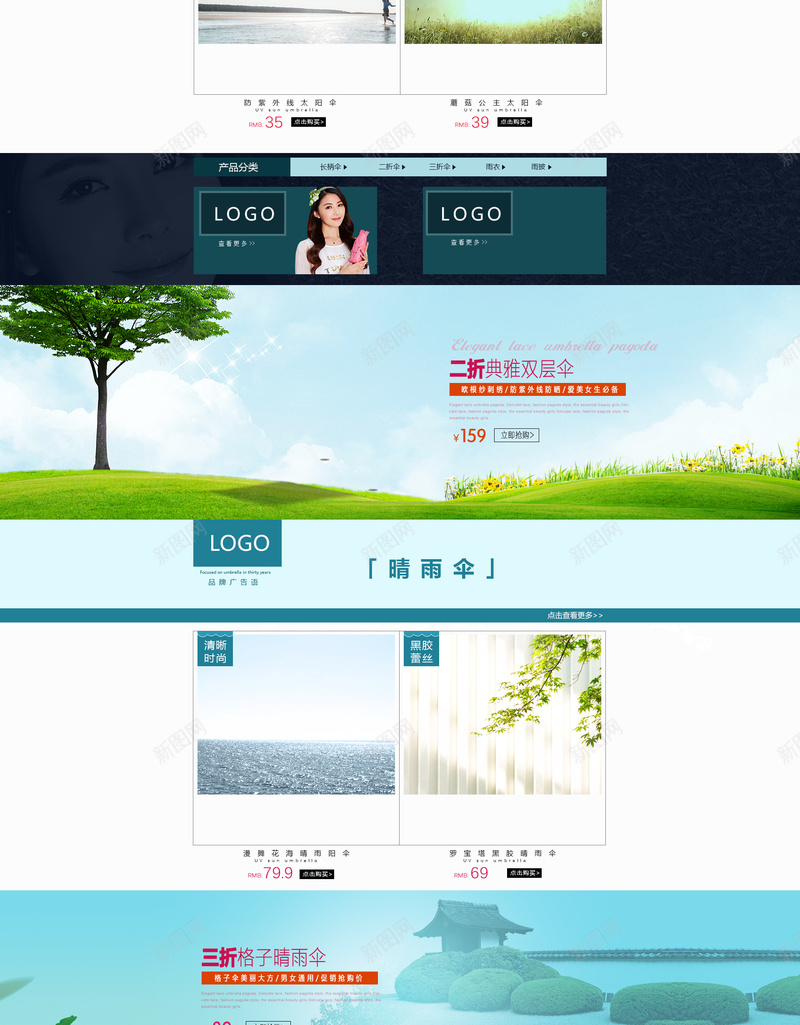This screenshot has height=1025, width=800.
Task: Expand the 二折伞 category arrow
Action: click(403, 167)
